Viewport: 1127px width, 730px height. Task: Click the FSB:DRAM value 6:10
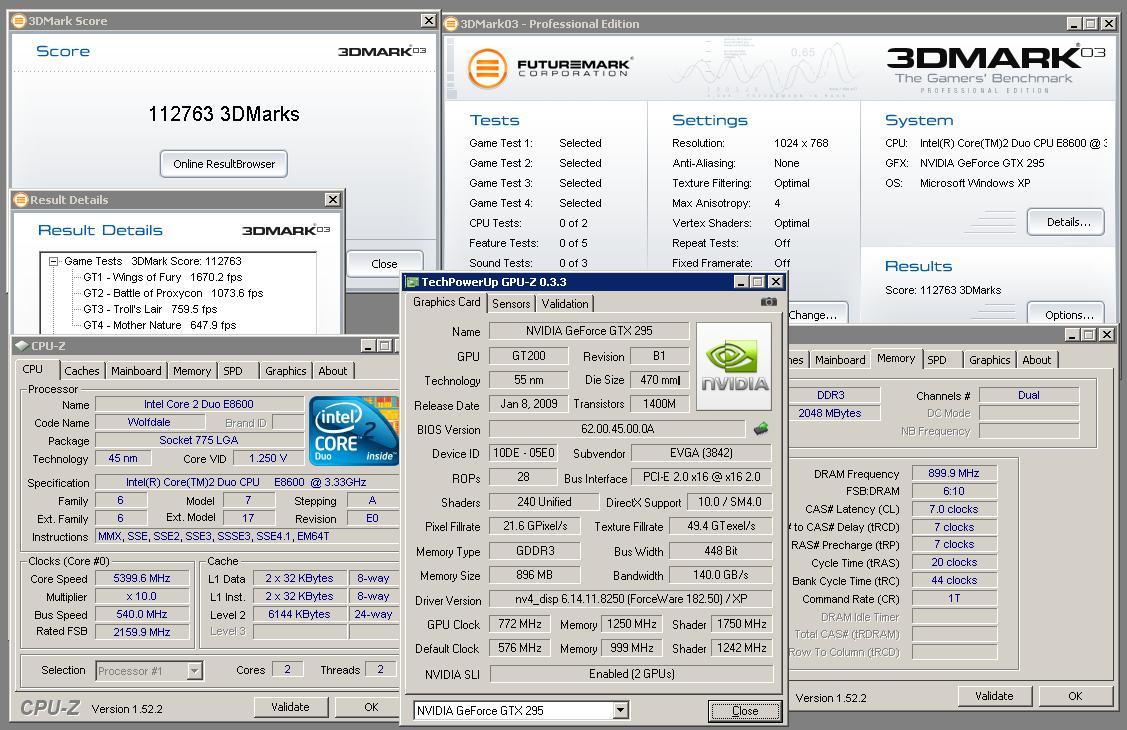[x=954, y=491]
